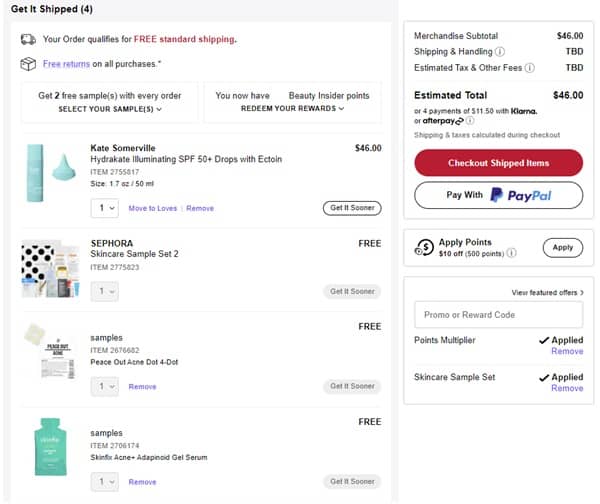The height and width of the screenshot is (504, 600).
Task: Click the free returns box icon
Action: click(x=28, y=64)
